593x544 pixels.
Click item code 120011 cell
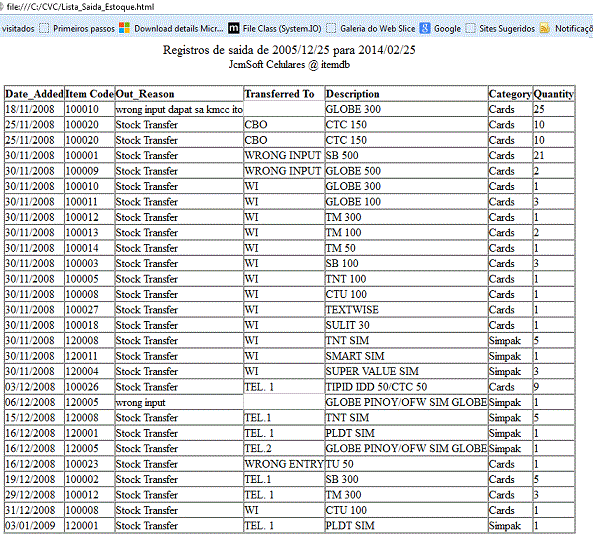(90, 356)
